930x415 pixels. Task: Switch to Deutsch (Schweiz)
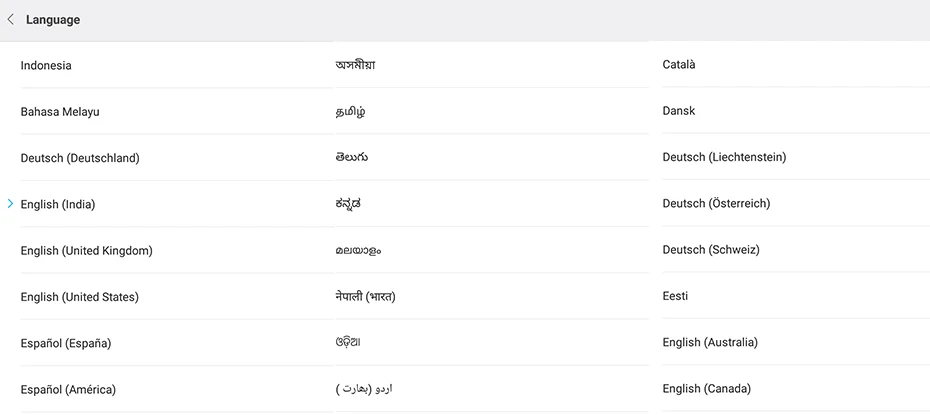(x=711, y=249)
